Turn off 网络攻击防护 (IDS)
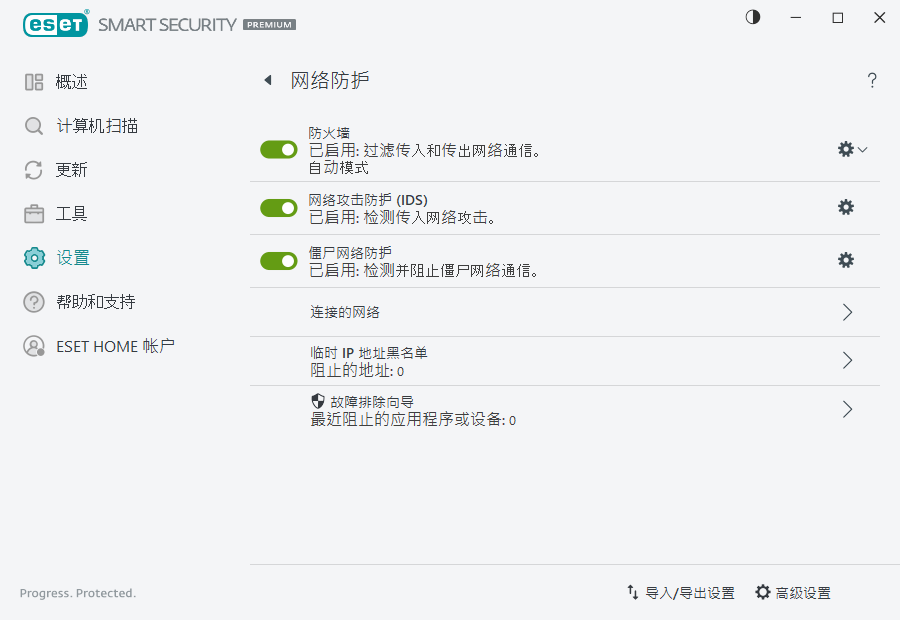Viewport: 900px width, 620px height. coord(278,208)
